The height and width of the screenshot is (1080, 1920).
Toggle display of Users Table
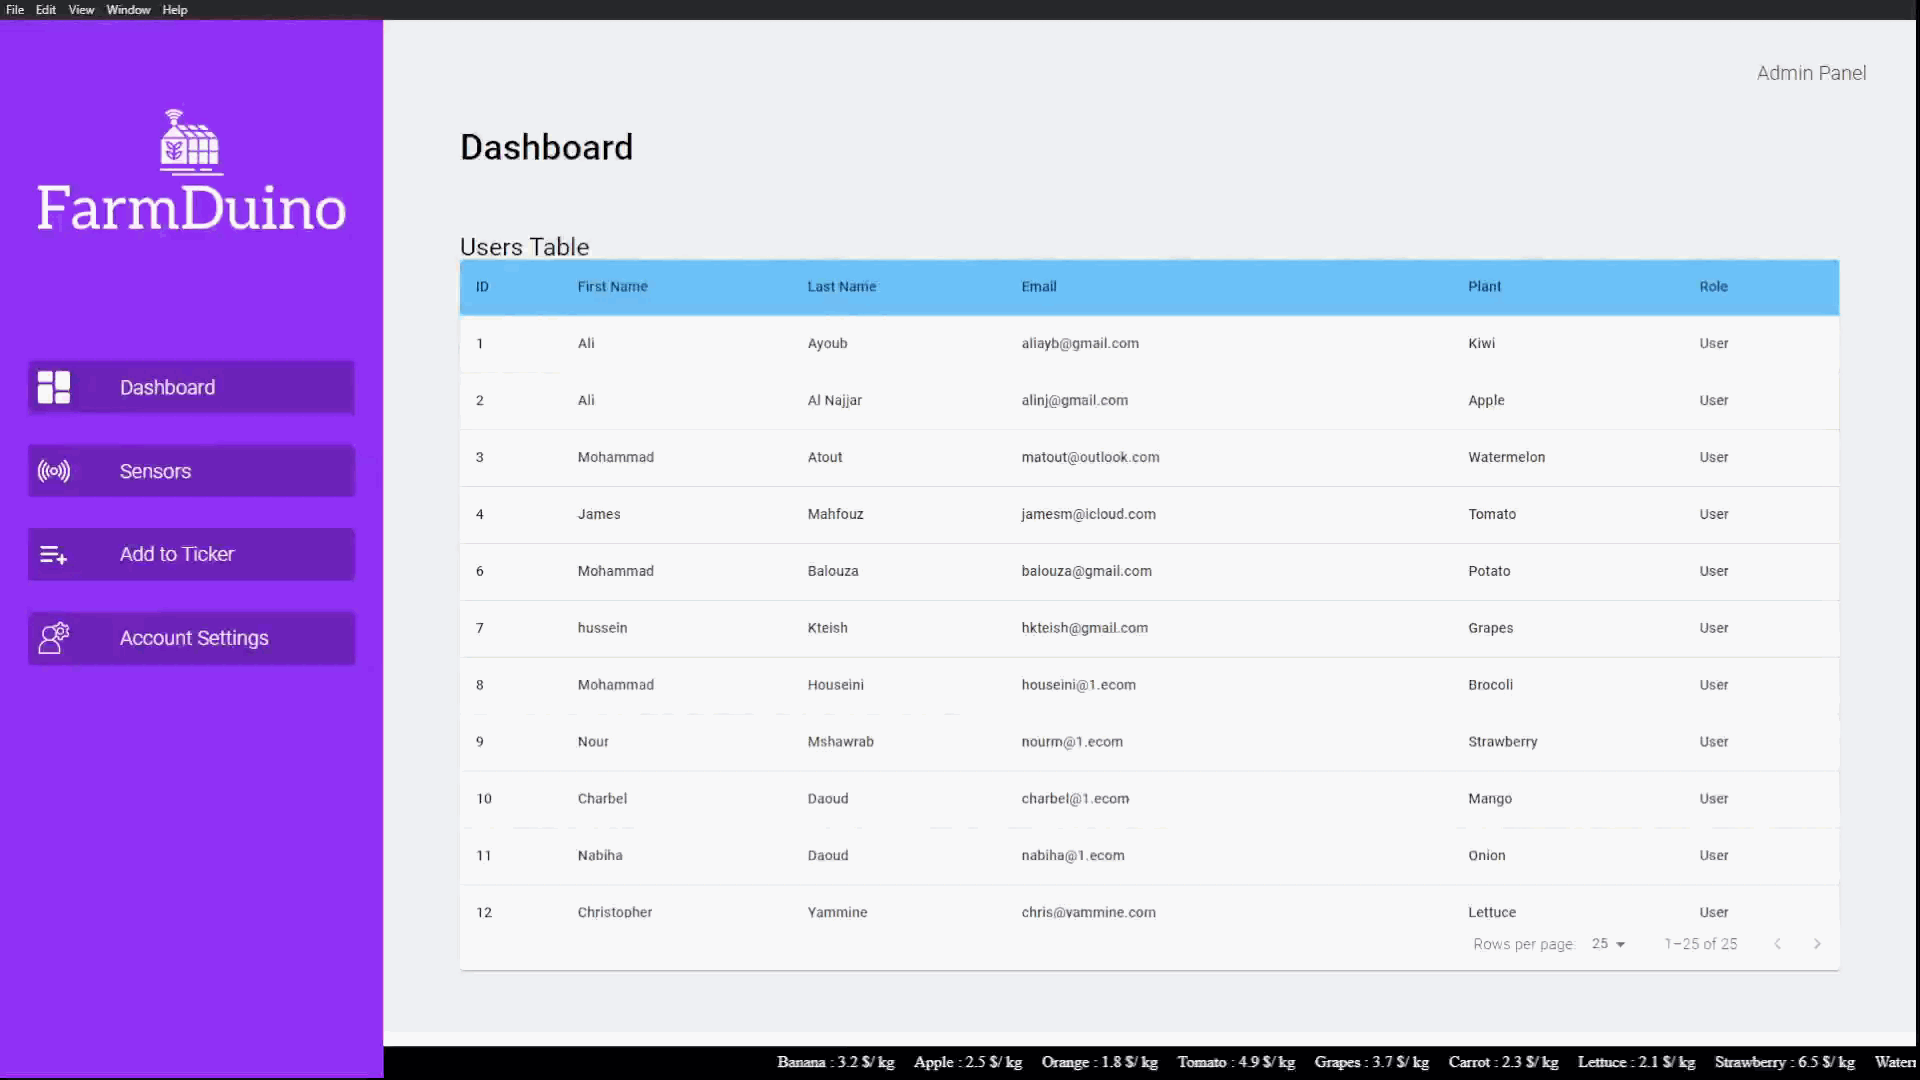(x=524, y=247)
